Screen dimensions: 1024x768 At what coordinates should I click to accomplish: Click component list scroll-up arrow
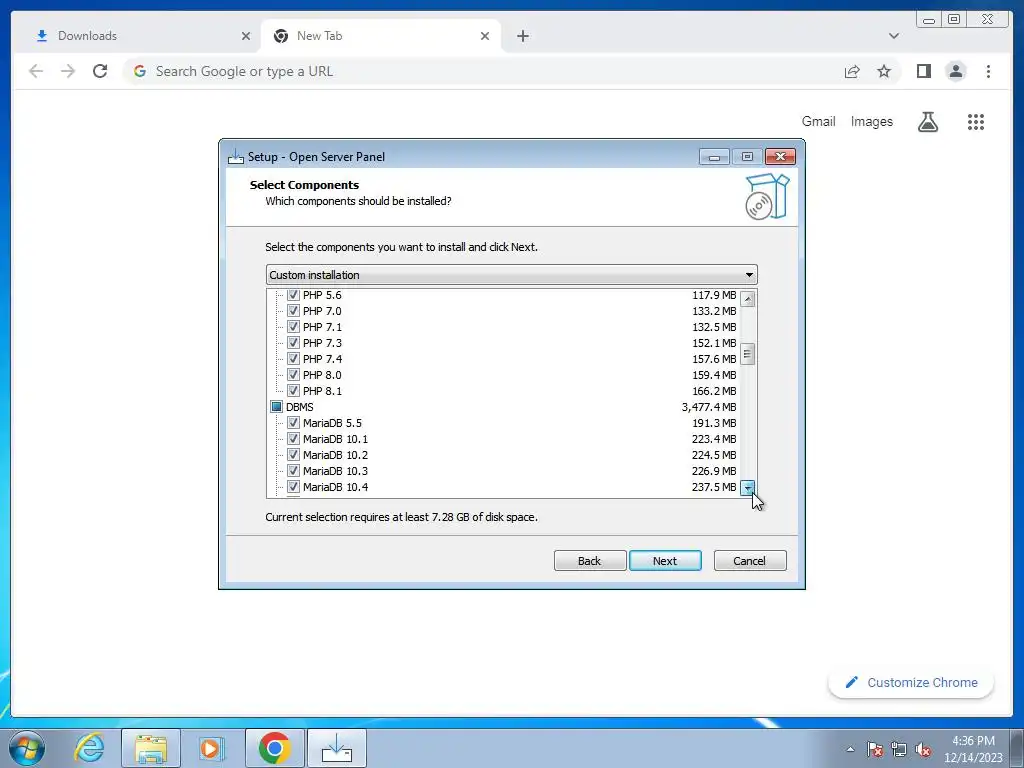(x=748, y=299)
